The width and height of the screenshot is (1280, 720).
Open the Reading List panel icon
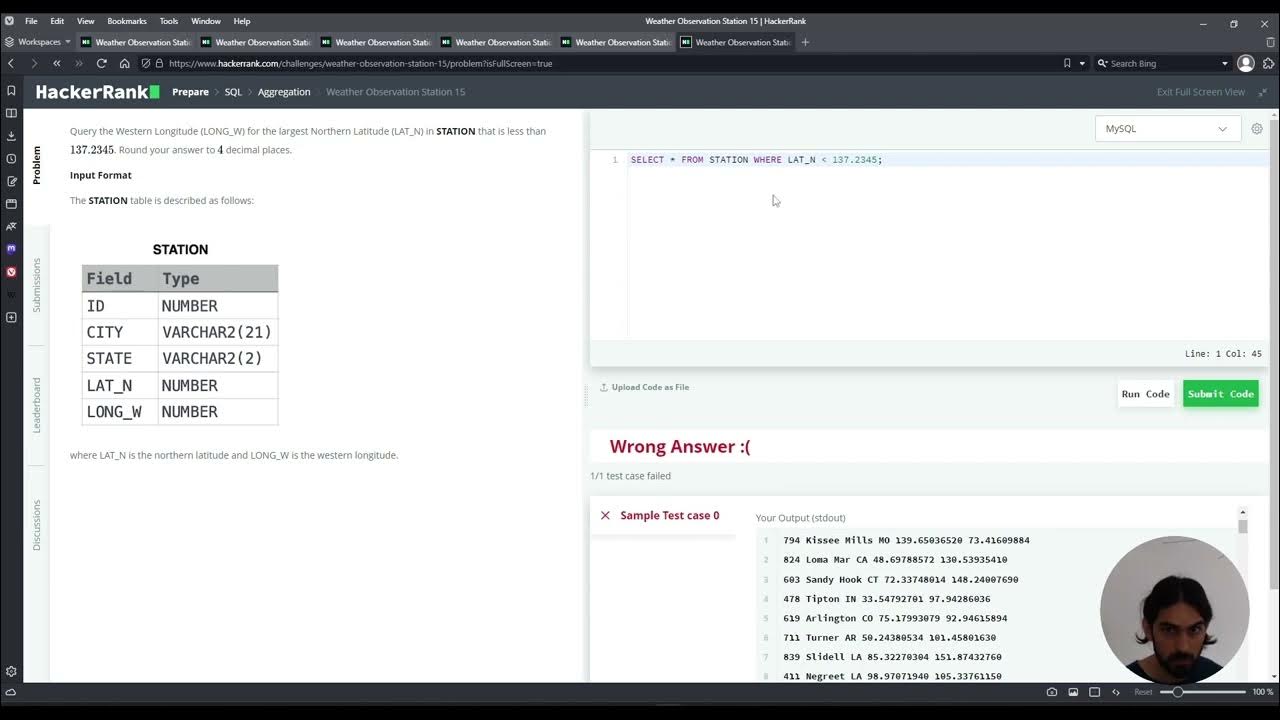click(x=11, y=113)
